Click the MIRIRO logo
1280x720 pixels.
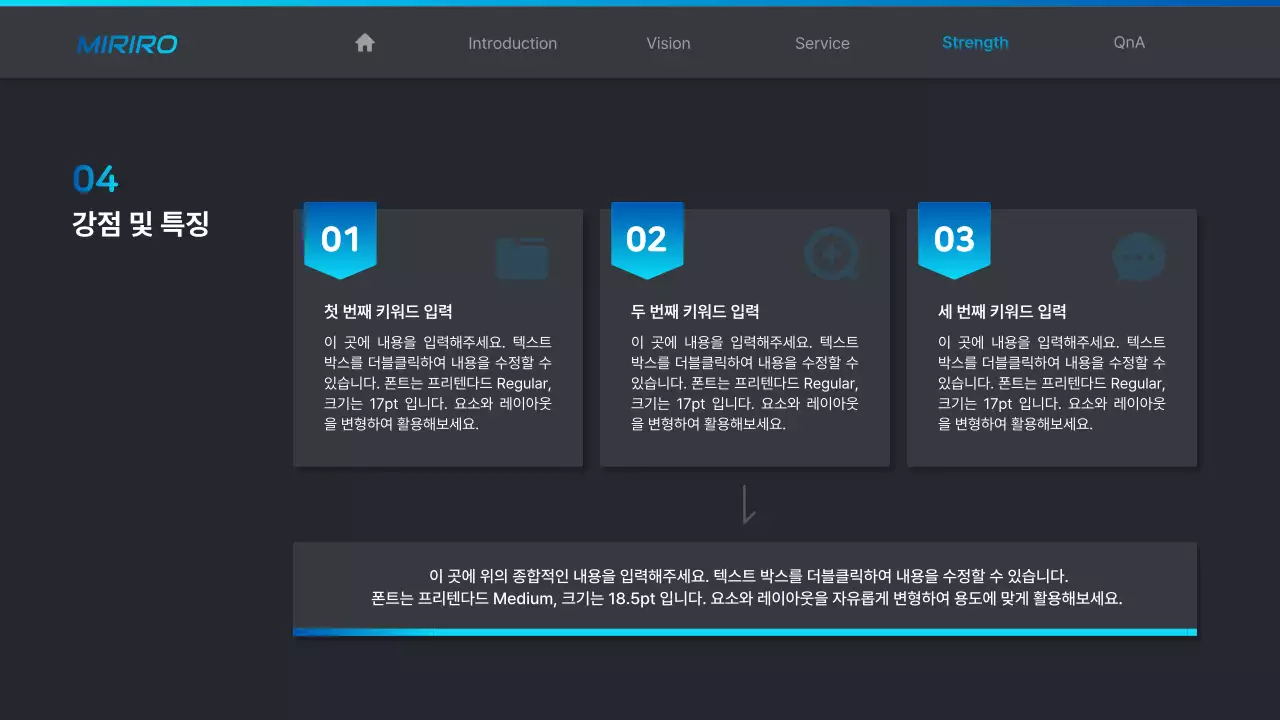[126, 44]
